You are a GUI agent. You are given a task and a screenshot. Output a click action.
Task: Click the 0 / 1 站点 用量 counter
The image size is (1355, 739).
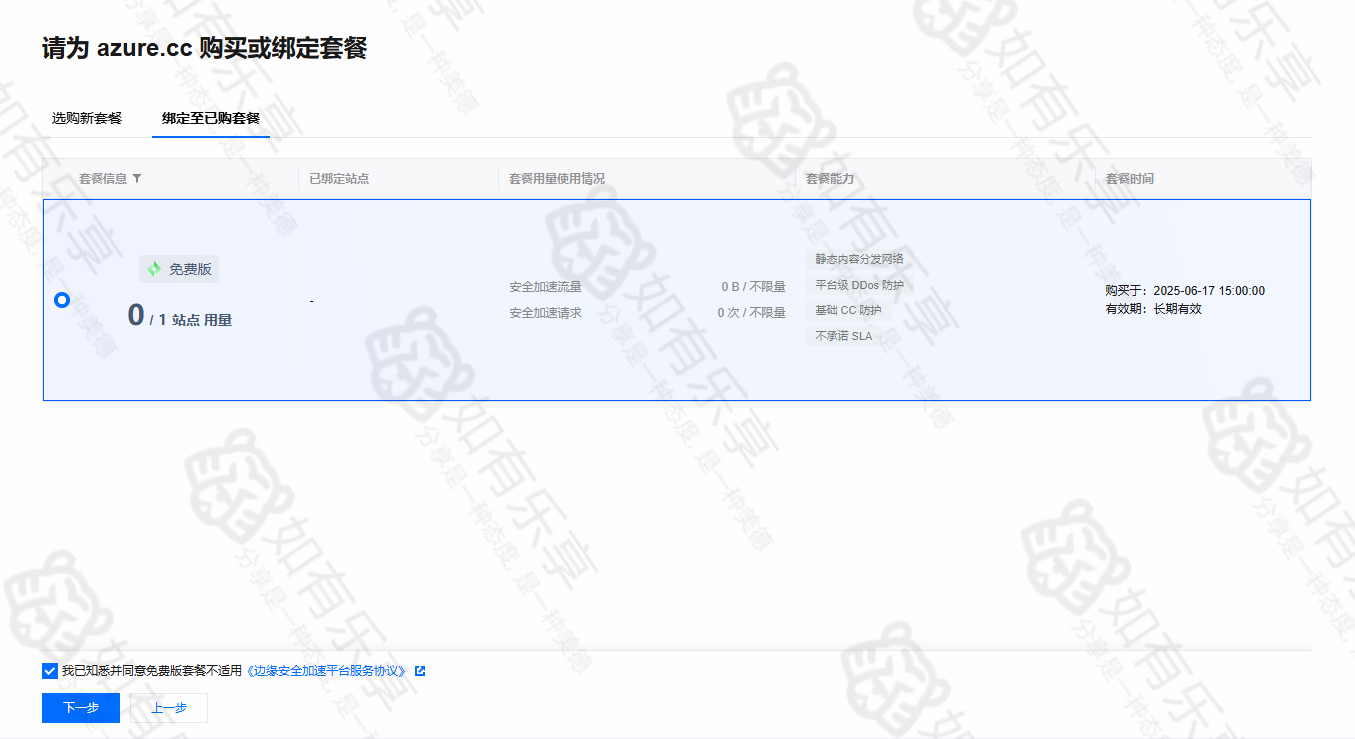pyautogui.click(x=180, y=317)
